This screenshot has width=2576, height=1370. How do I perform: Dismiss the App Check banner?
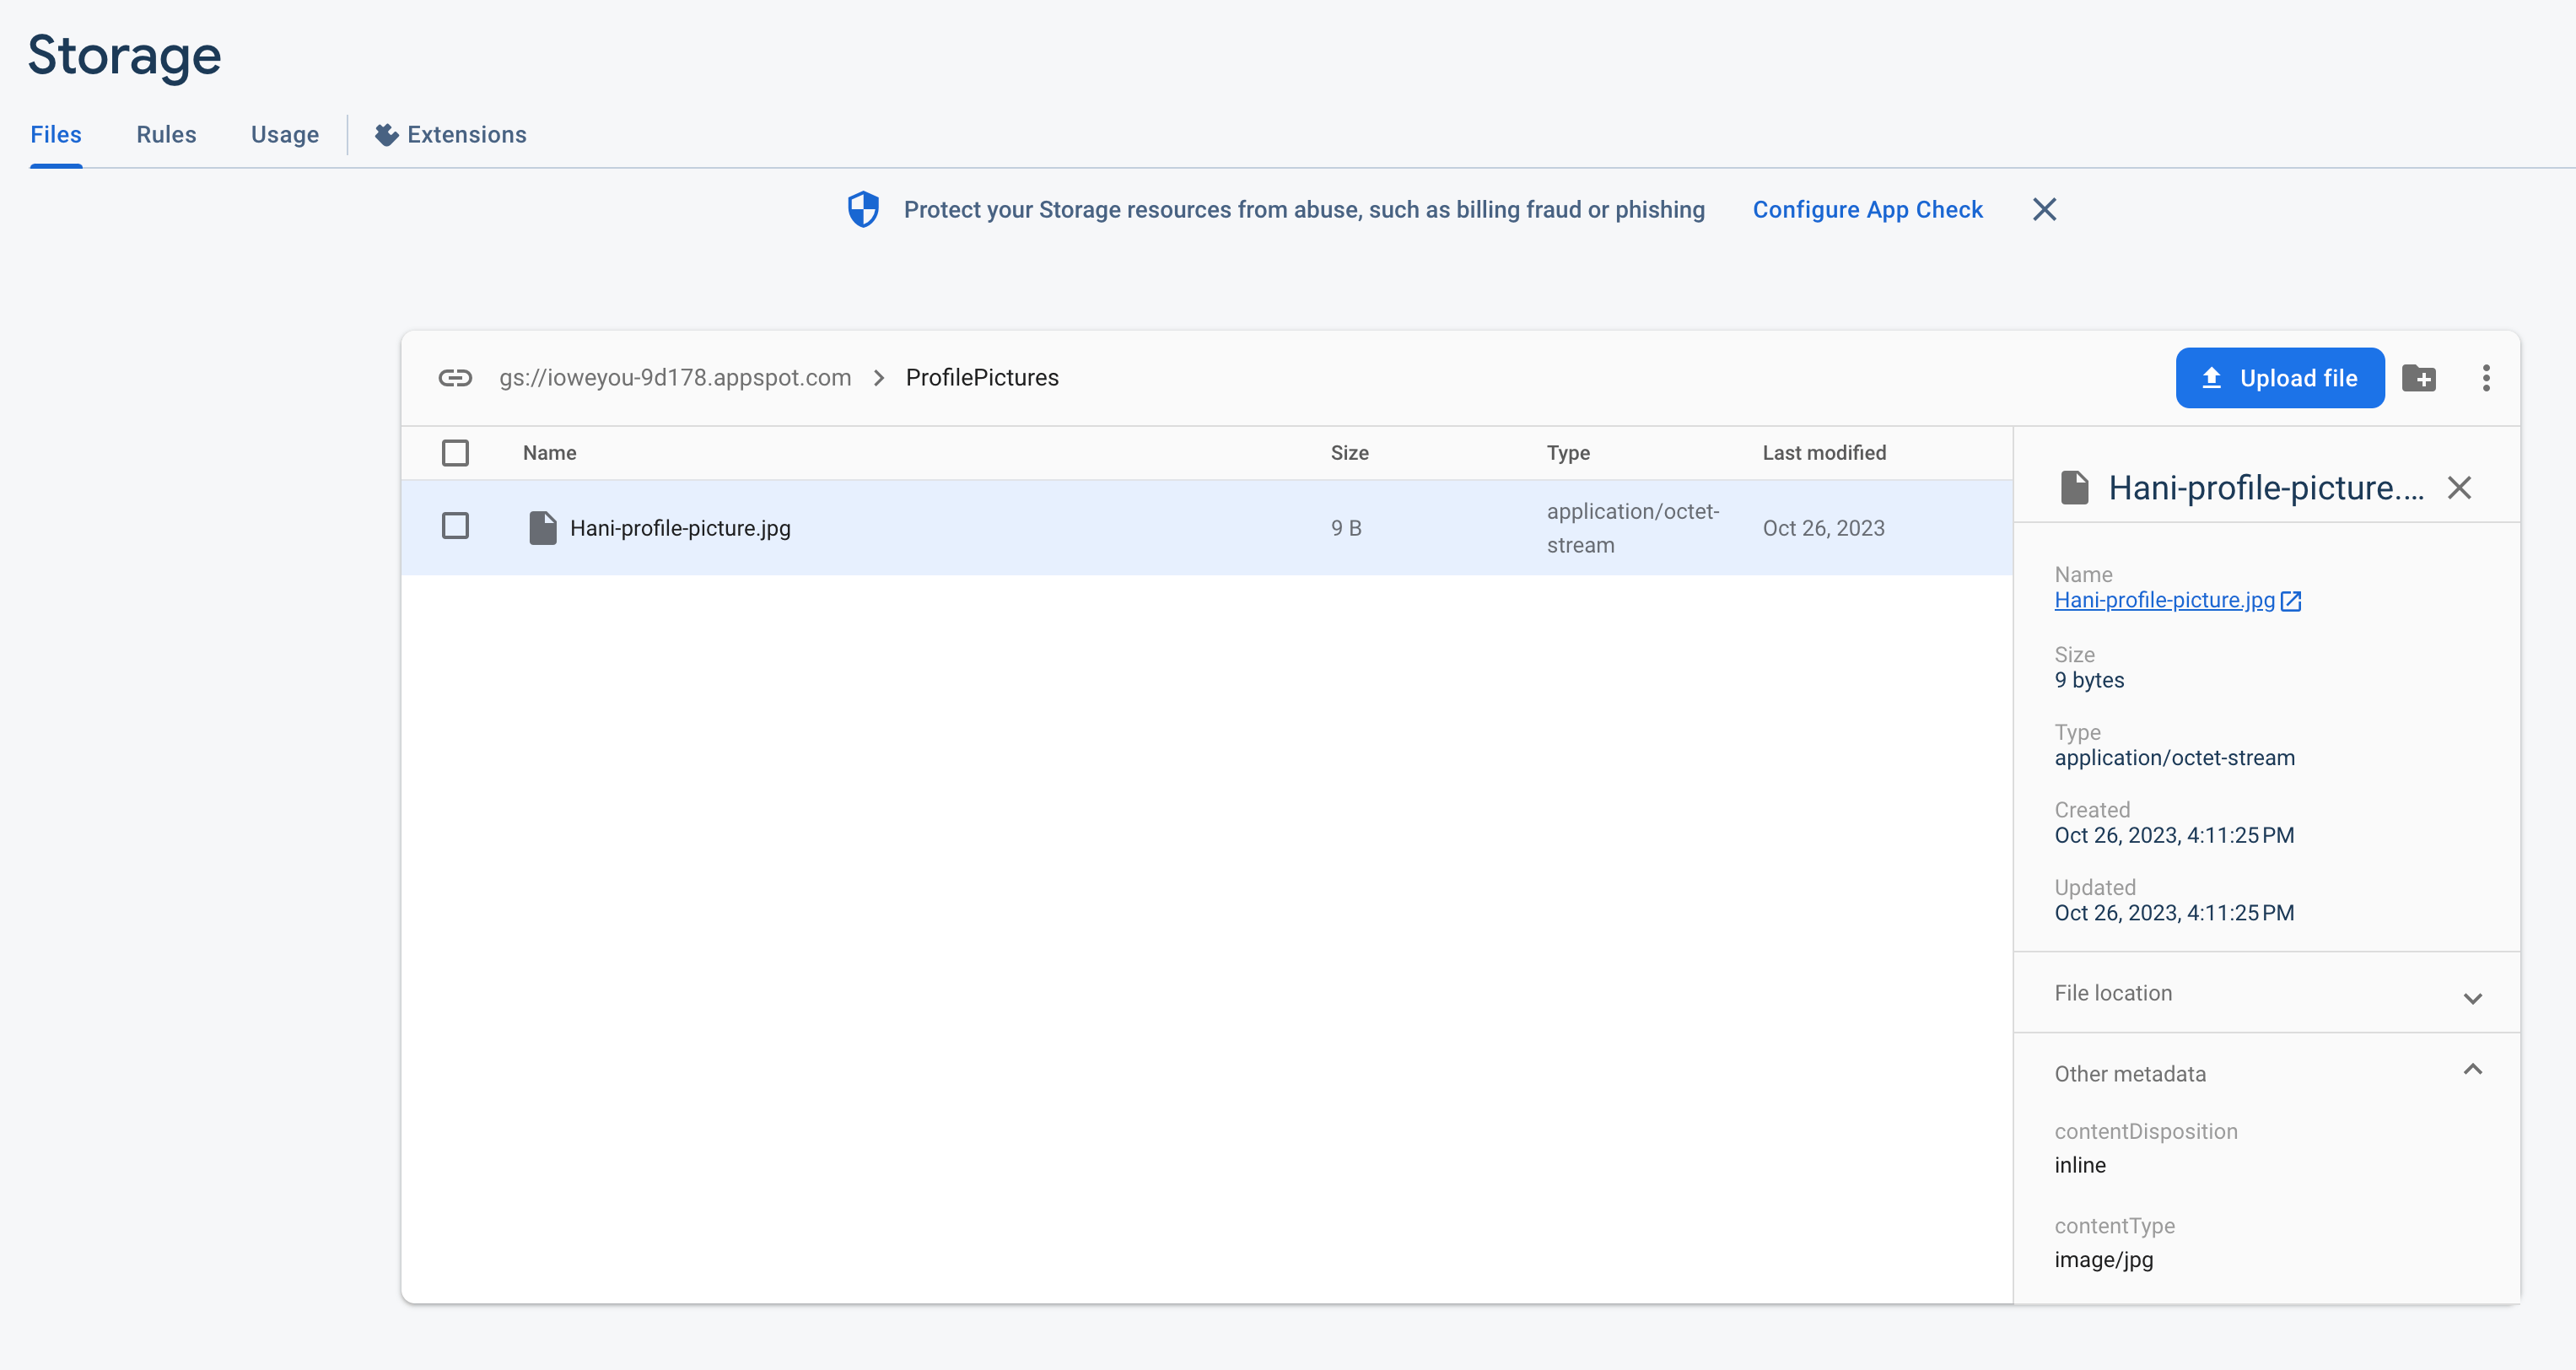click(x=2044, y=209)
